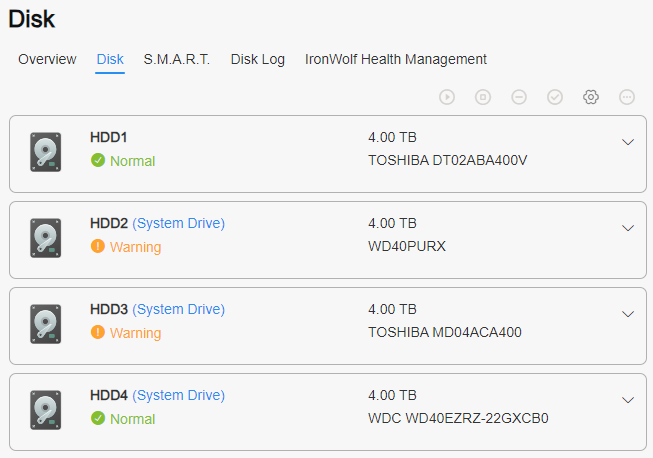Click WDC WD40EZRZ-22GXCB0 model text
This screenshot has width=653, height=458.
pyautogui.click(x=458, y=418)
